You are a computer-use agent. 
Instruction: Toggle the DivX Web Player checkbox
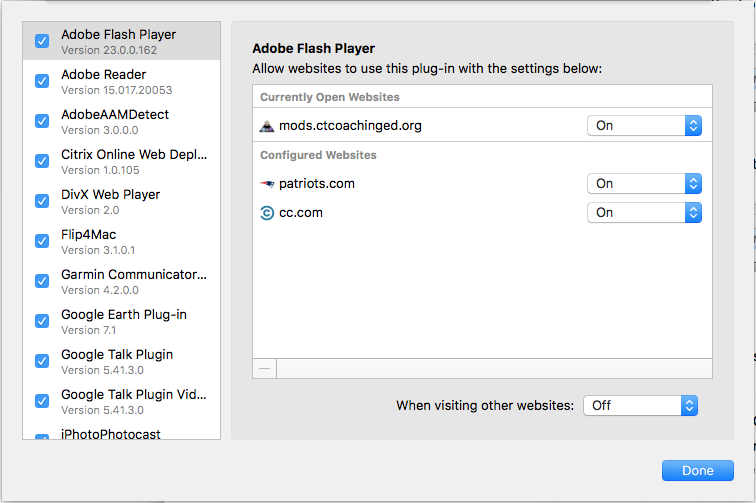pos(42,201)
